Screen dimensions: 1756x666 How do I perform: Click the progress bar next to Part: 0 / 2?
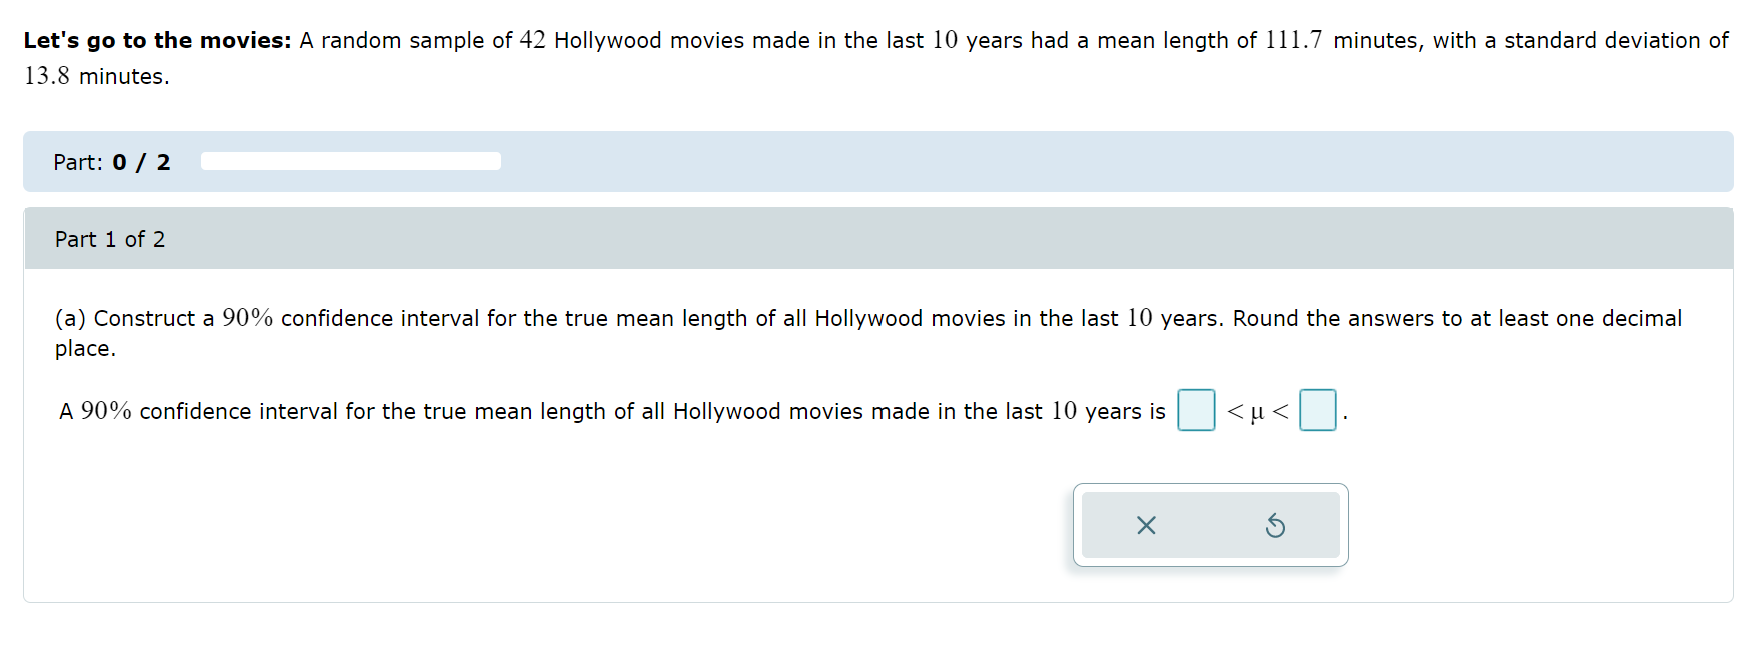click(x=350, y=161)
